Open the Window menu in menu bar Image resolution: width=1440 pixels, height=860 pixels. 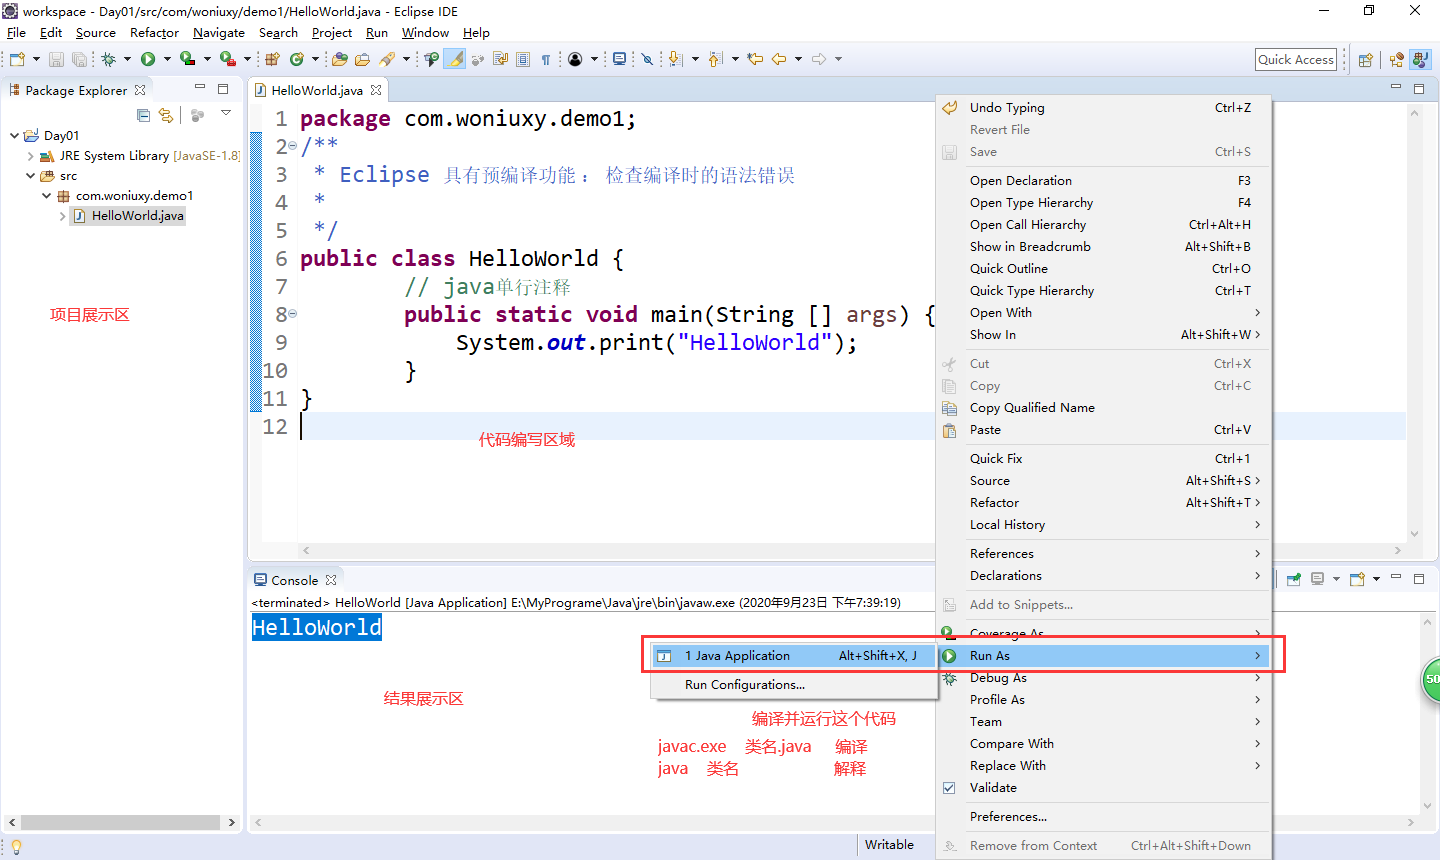coord(425,33)
